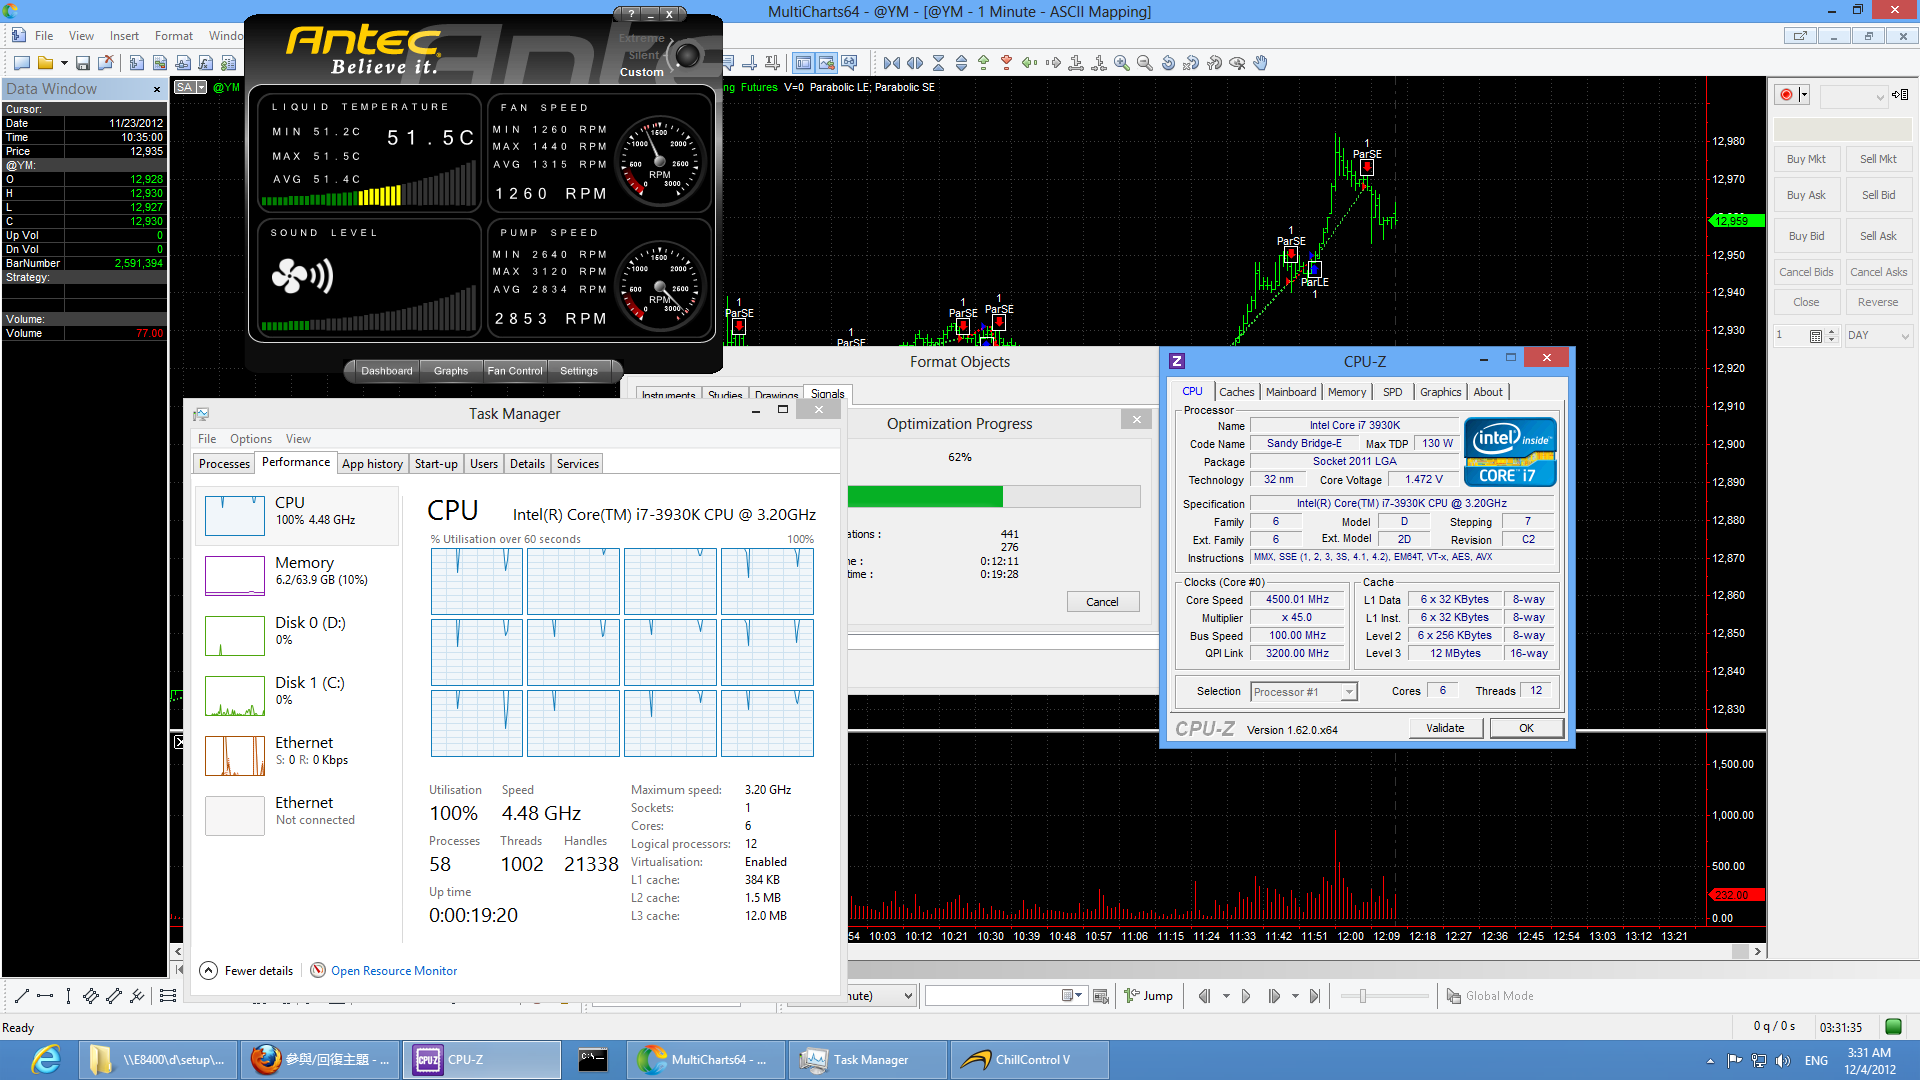Viewport: 1920px width, 1080px height.
Task: Select the vertical line drawing tool
Action: point(68,996)
